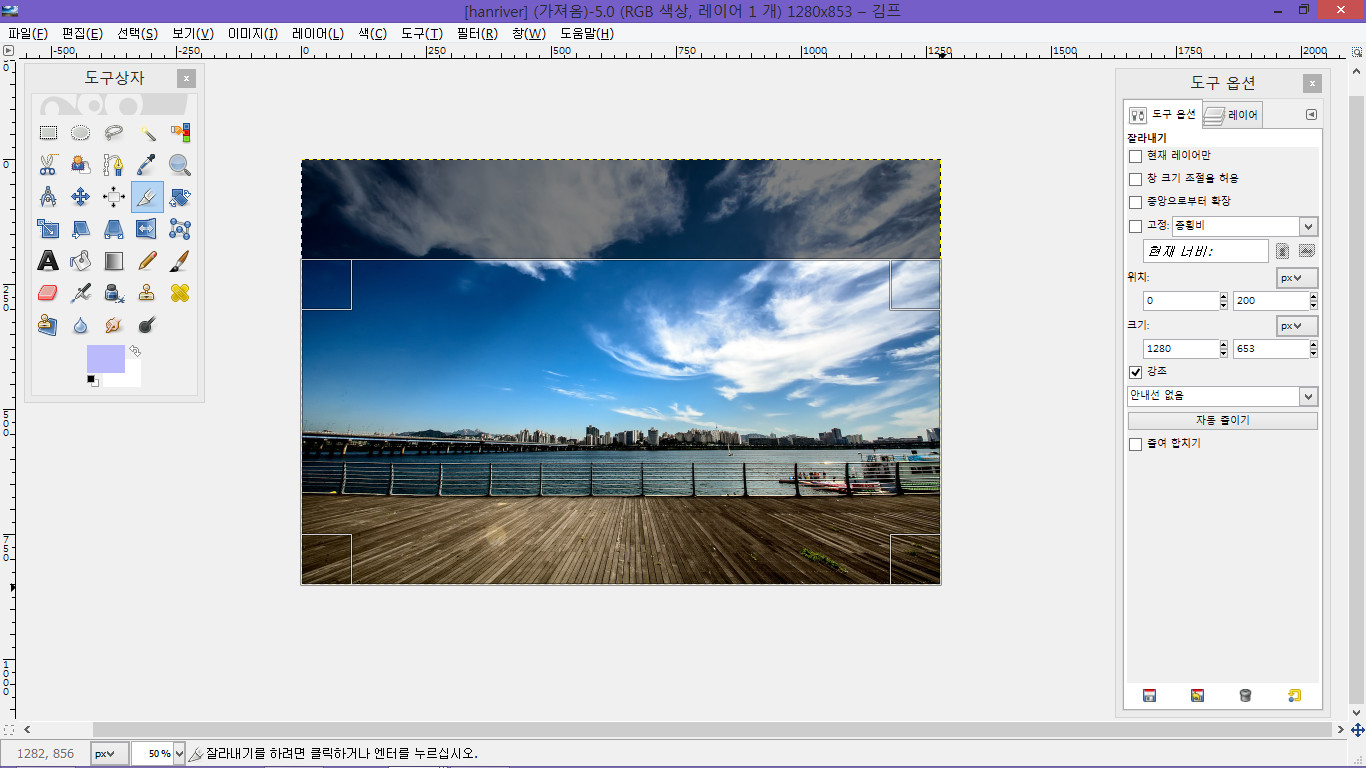
Task: Open the 종횡비 fixed-mode dropdown
Action: click(x=1244, y=227)
